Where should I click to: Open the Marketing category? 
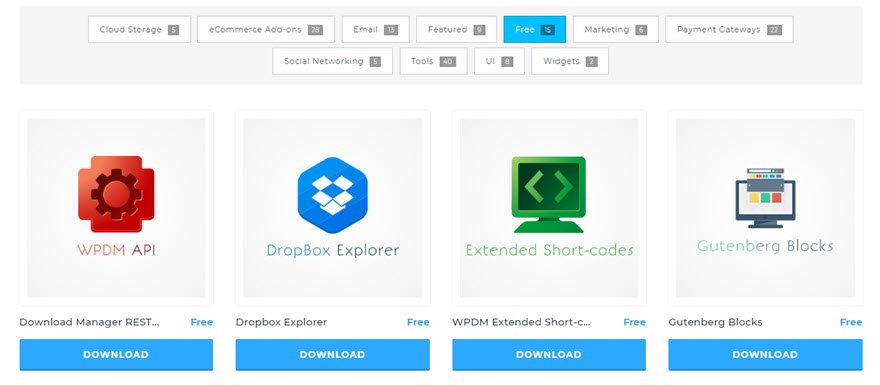coord(616,29)
